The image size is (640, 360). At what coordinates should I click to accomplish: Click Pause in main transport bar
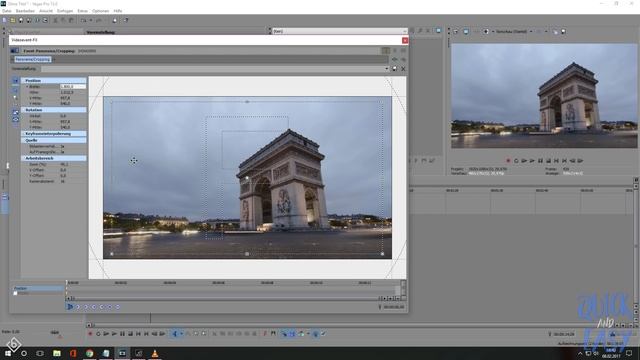coord(122,333)
